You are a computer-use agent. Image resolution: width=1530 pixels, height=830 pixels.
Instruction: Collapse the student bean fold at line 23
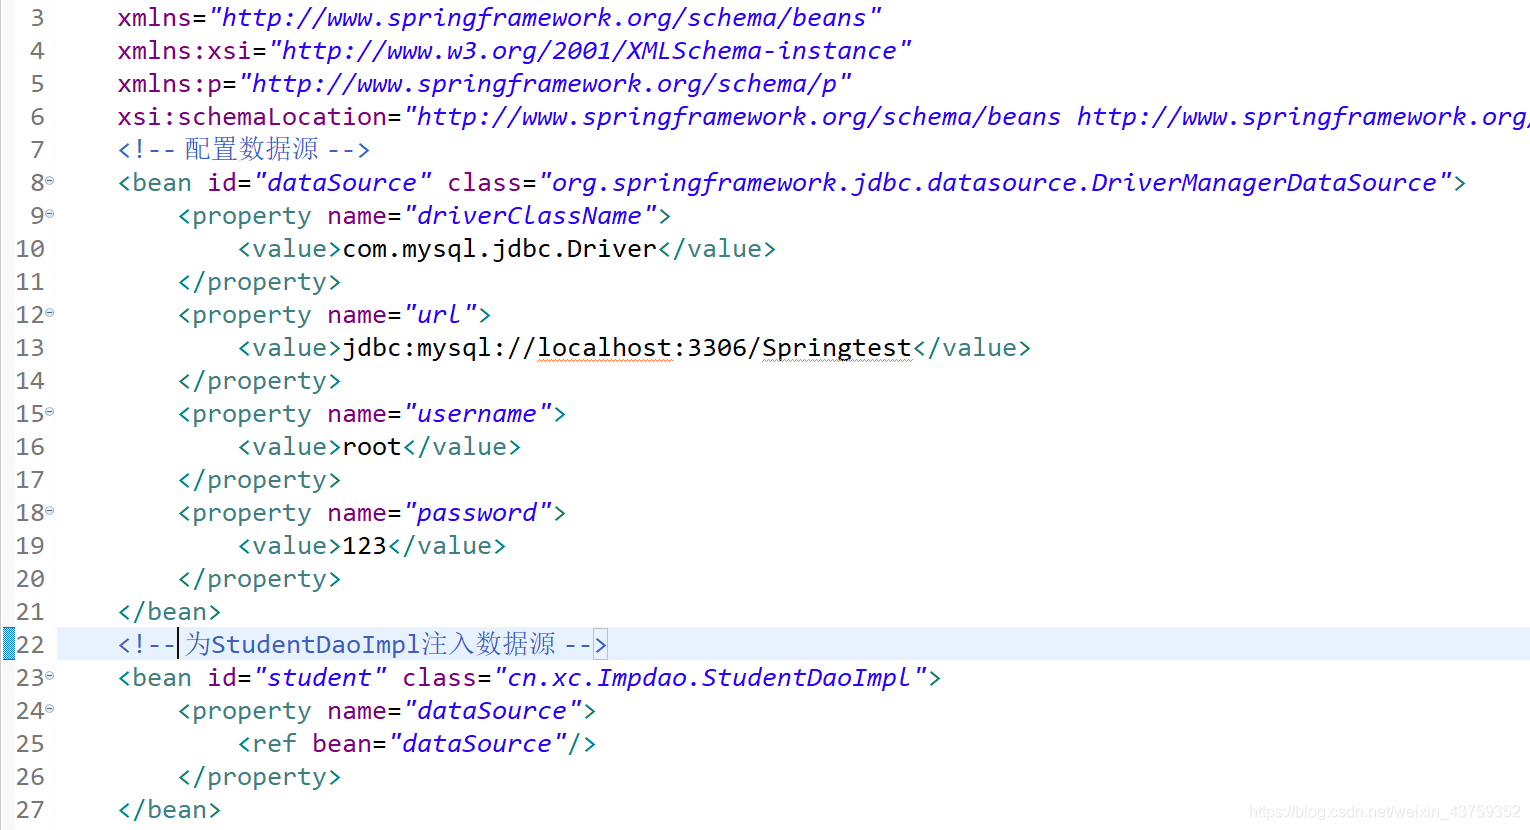click(49, 676)
